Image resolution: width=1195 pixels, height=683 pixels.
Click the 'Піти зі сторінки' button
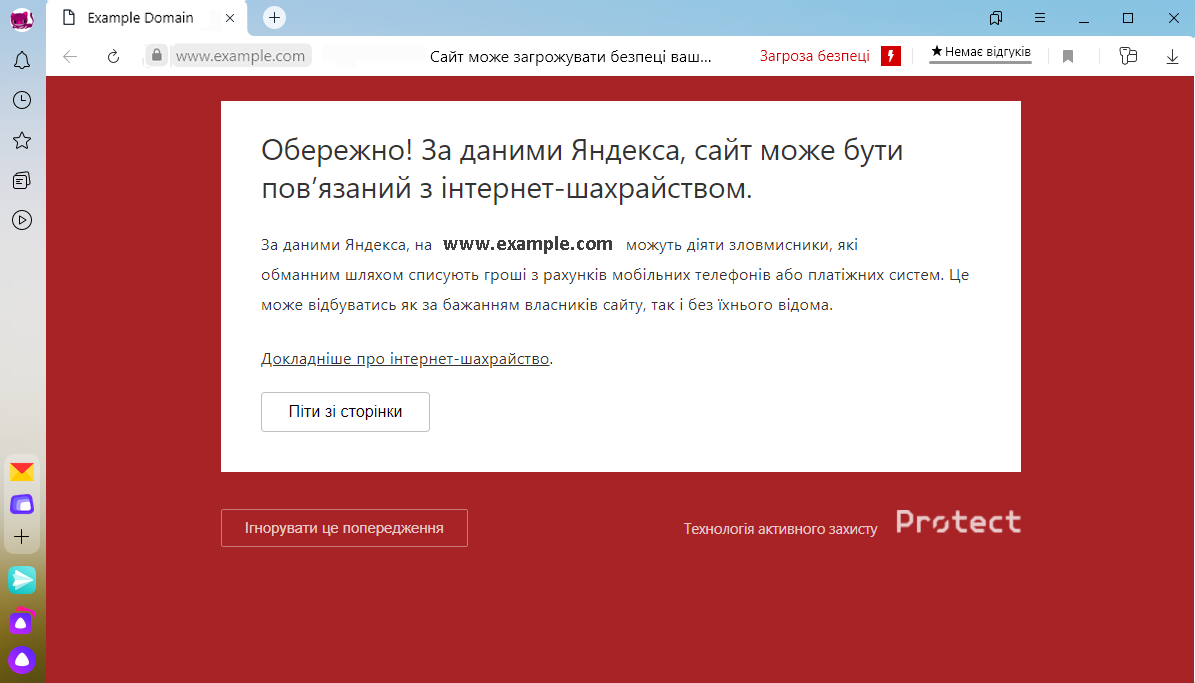pyautogui.click(x=345, y=412)
